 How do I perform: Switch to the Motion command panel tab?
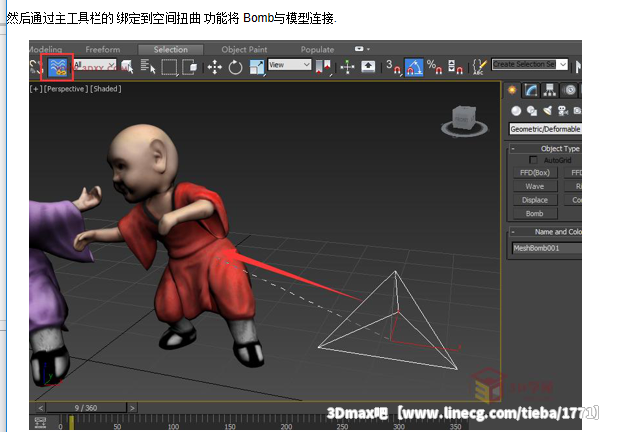(570, 90)
